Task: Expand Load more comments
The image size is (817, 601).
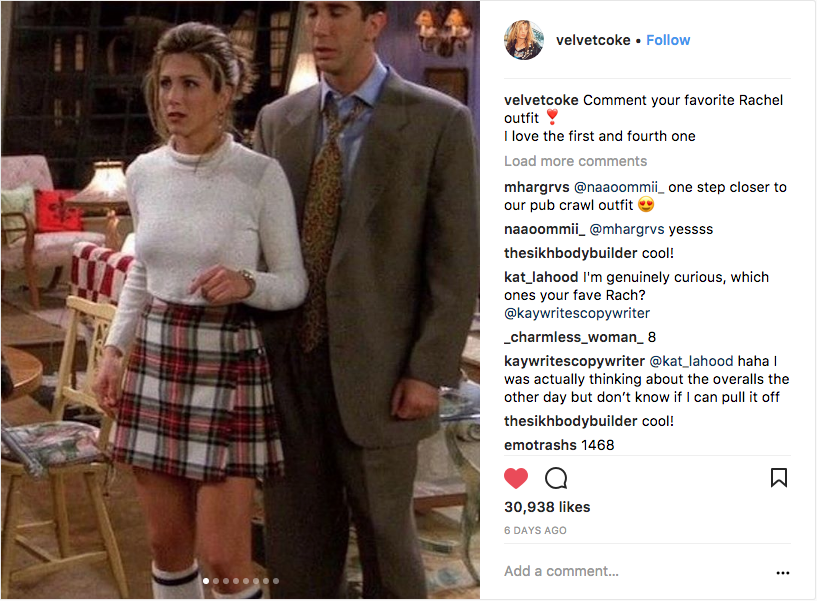Action: (575, 161)
